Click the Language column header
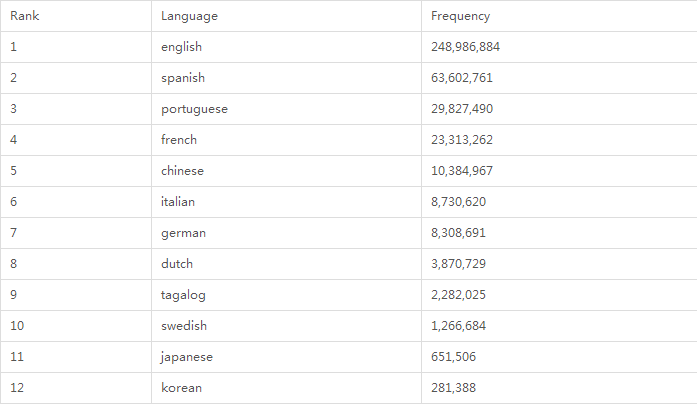The image size is (697, 405). pos(189,16)
